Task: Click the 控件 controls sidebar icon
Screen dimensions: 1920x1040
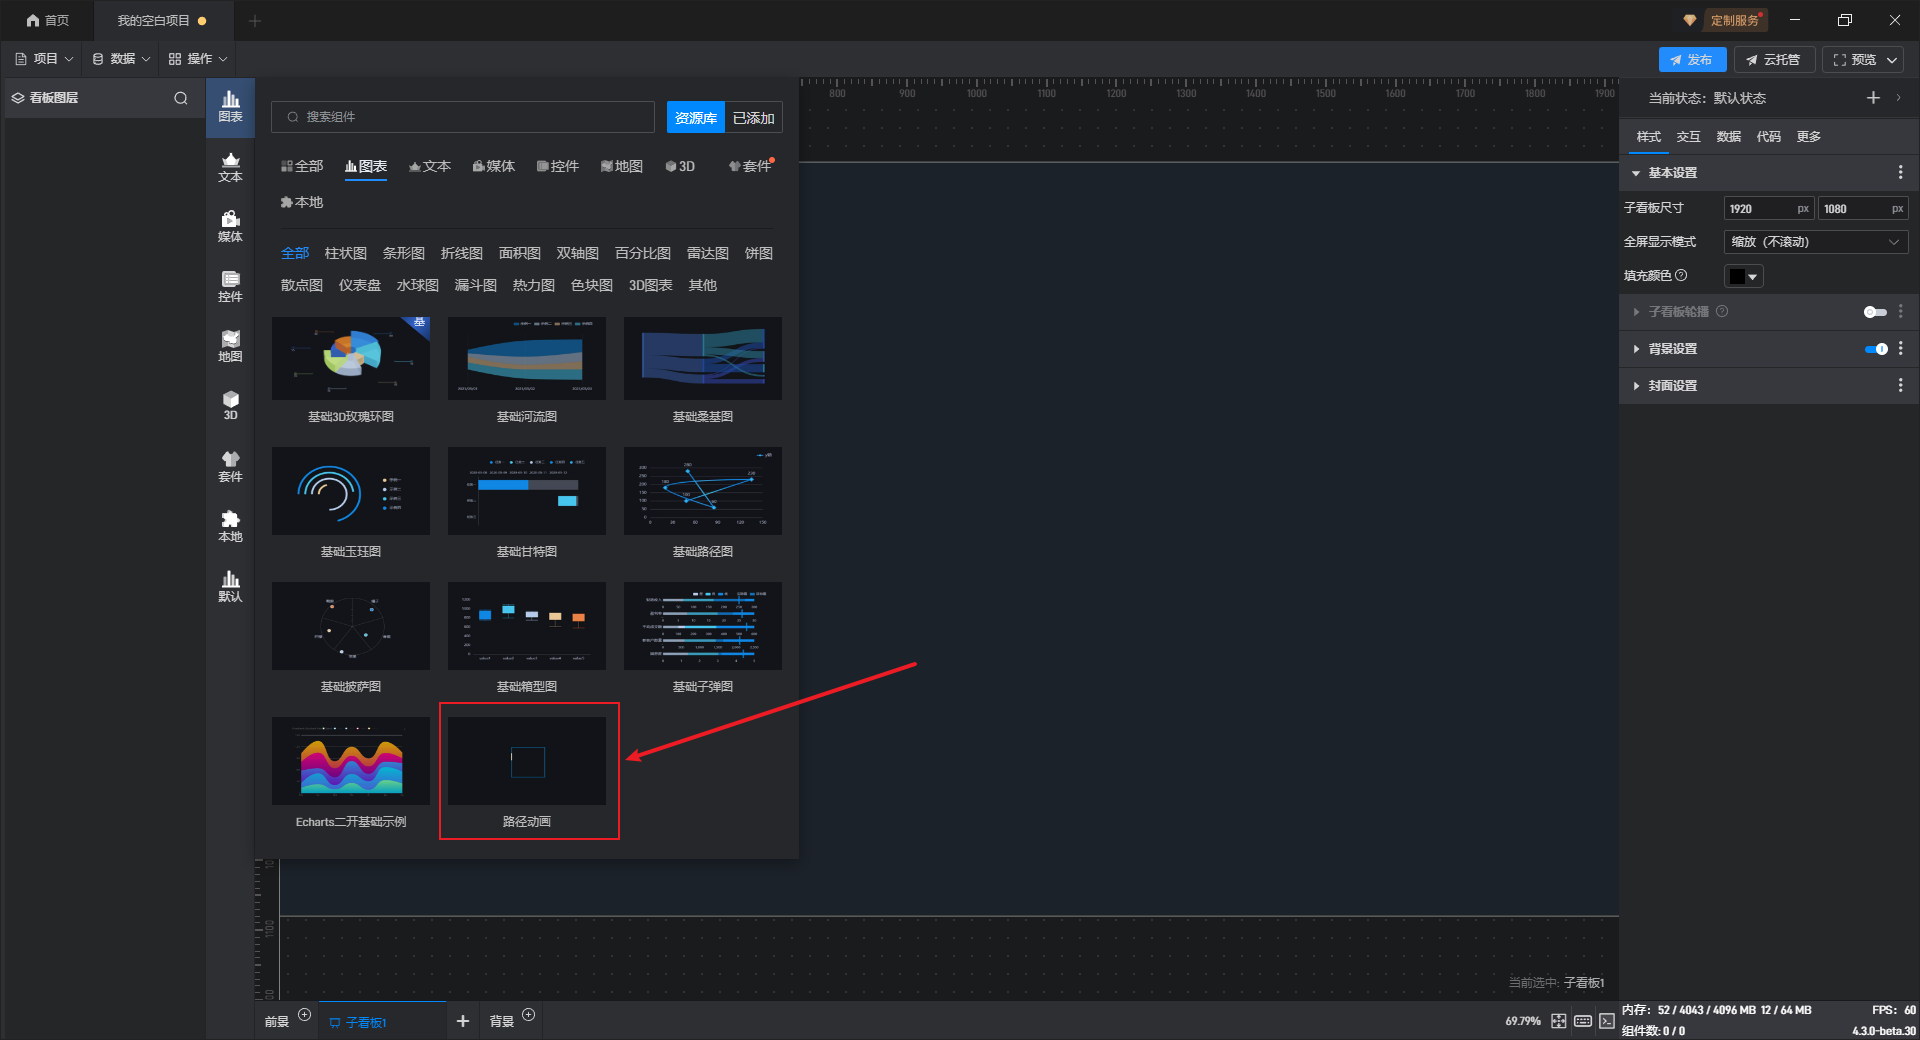Action: pyautogui.click(x=230, y=286)
